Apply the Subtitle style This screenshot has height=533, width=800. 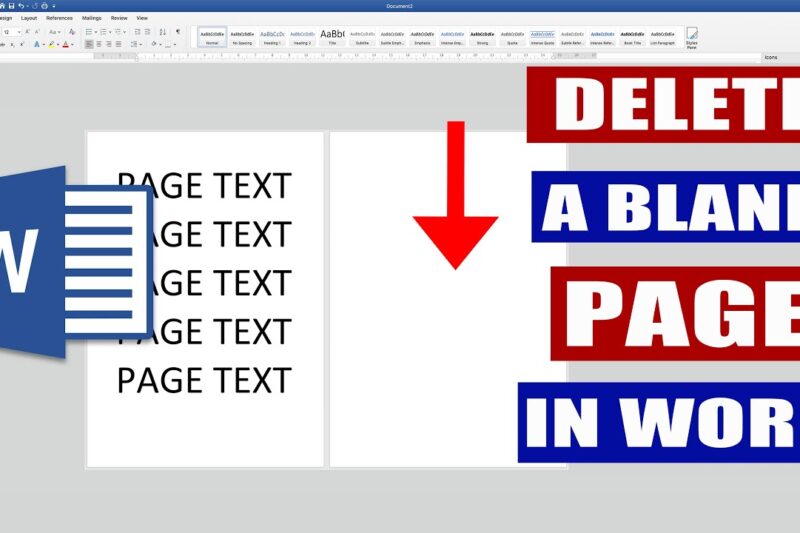(x=362, y=37)
